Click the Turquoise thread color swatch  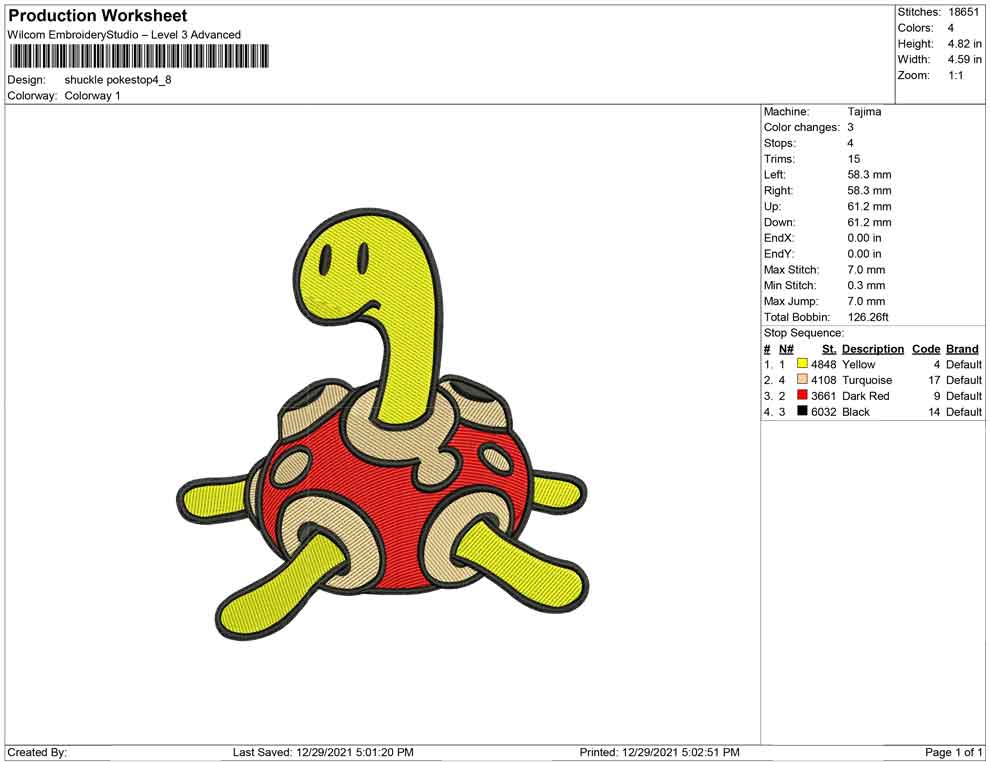click(x=802, y=379)
